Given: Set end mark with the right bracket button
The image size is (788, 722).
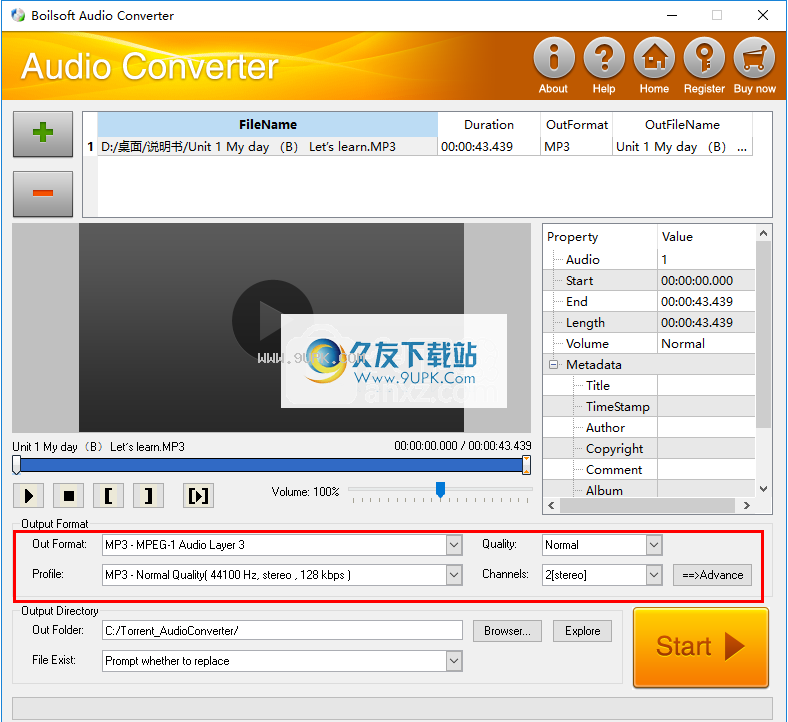Looking at the screenshot, I should point(148,496).
